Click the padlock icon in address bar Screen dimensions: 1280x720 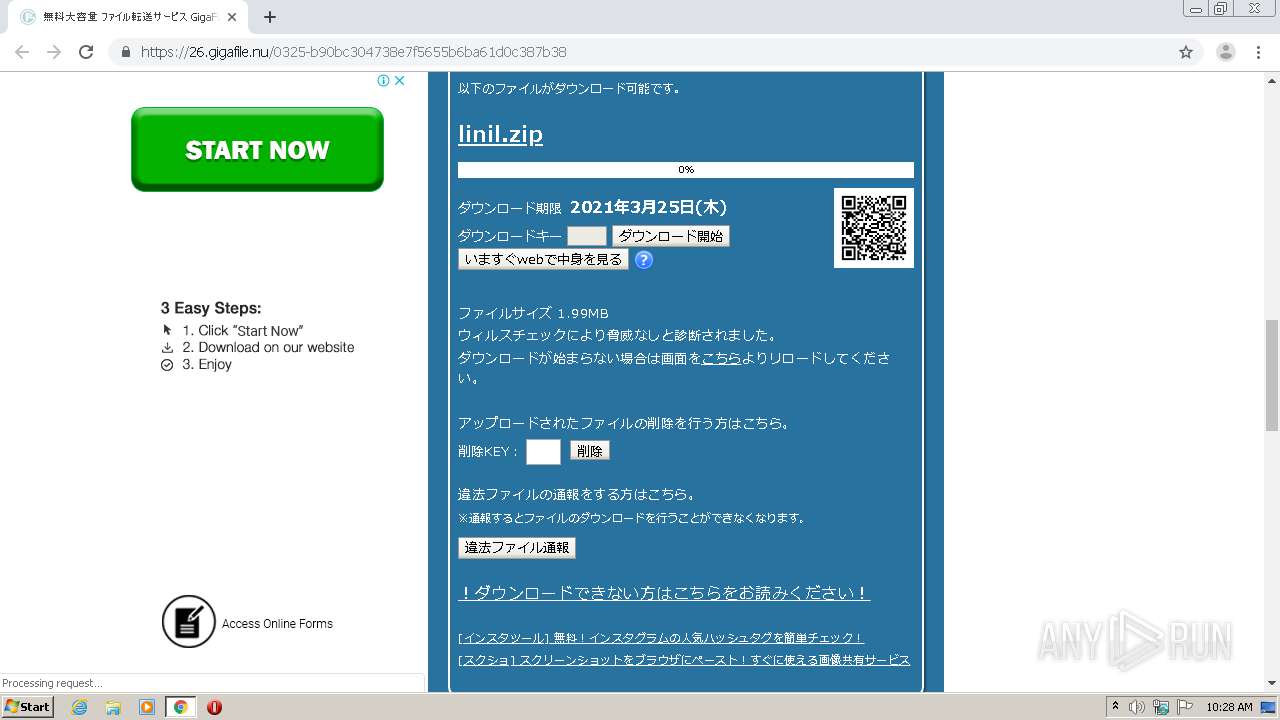pos(125,52)
